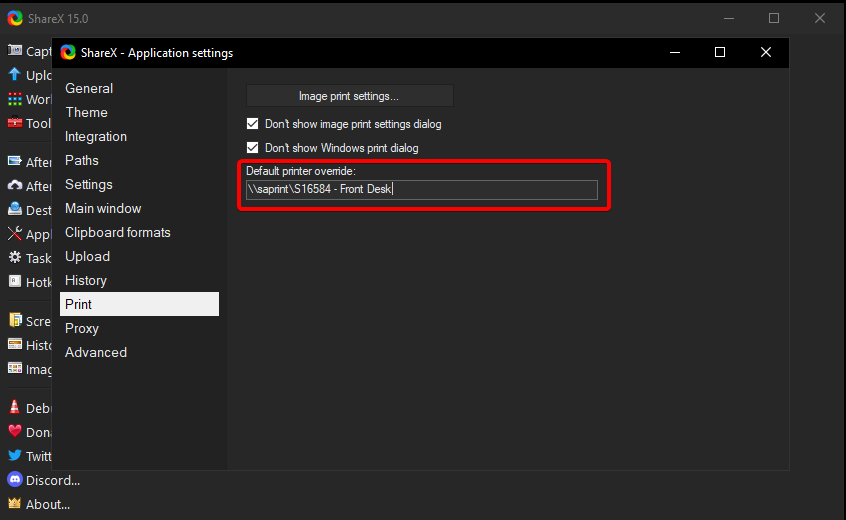Click the Donate heart icon
Viewport: 846px width, 520px height.
tap(15, 432)
